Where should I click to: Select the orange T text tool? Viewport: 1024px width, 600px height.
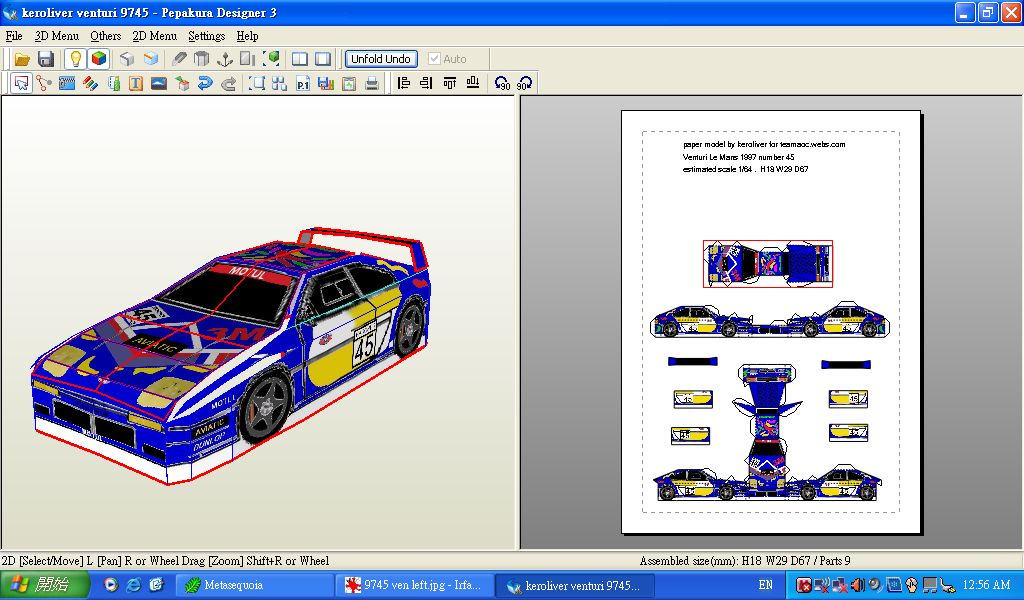[x=136, y=84]
